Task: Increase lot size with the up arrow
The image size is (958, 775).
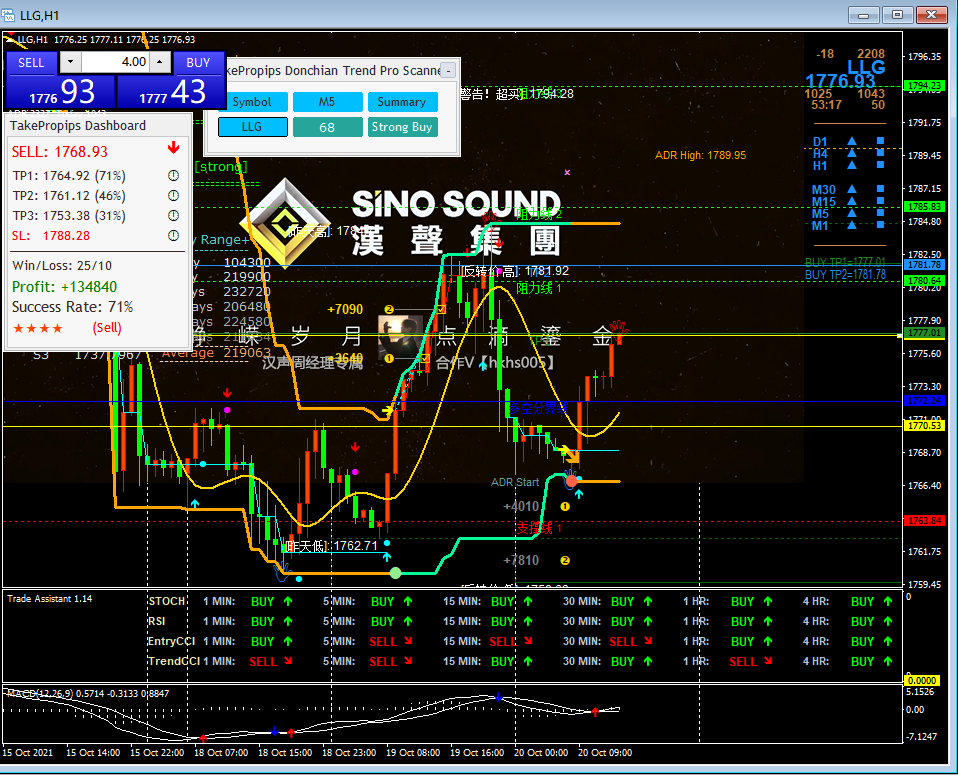Action: point(159,62)
